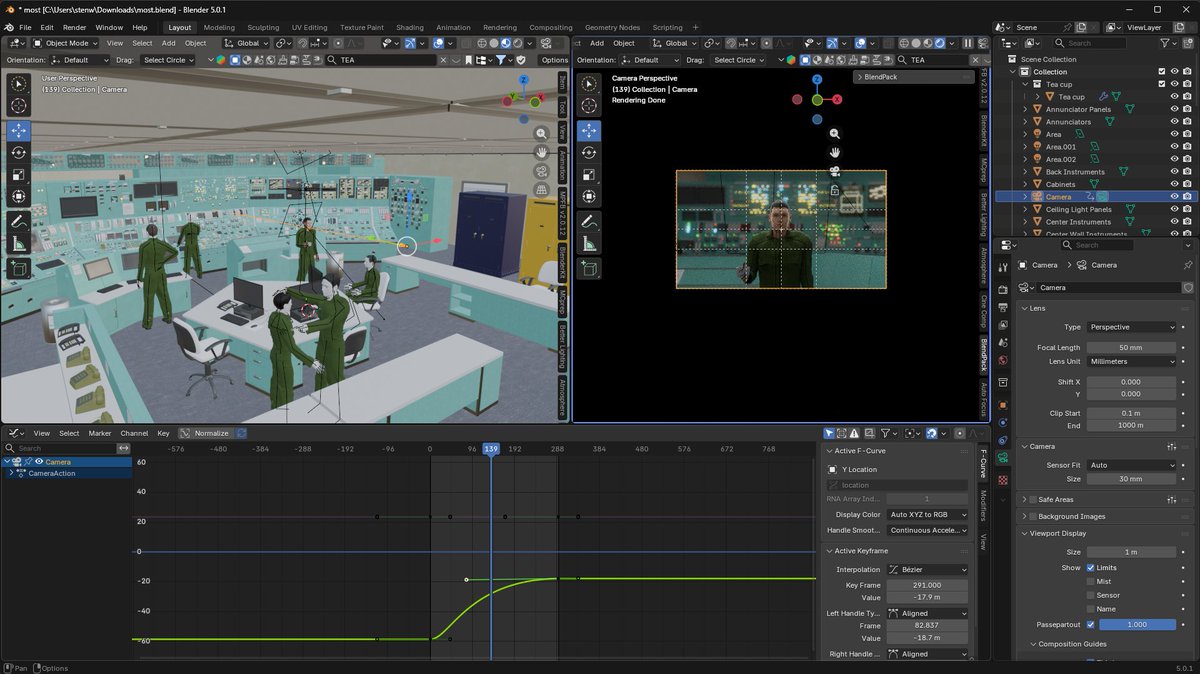Activate the Annotate tool
Image resolution: width=1200 pixels, height=674 pixels.
pos(18,219)
